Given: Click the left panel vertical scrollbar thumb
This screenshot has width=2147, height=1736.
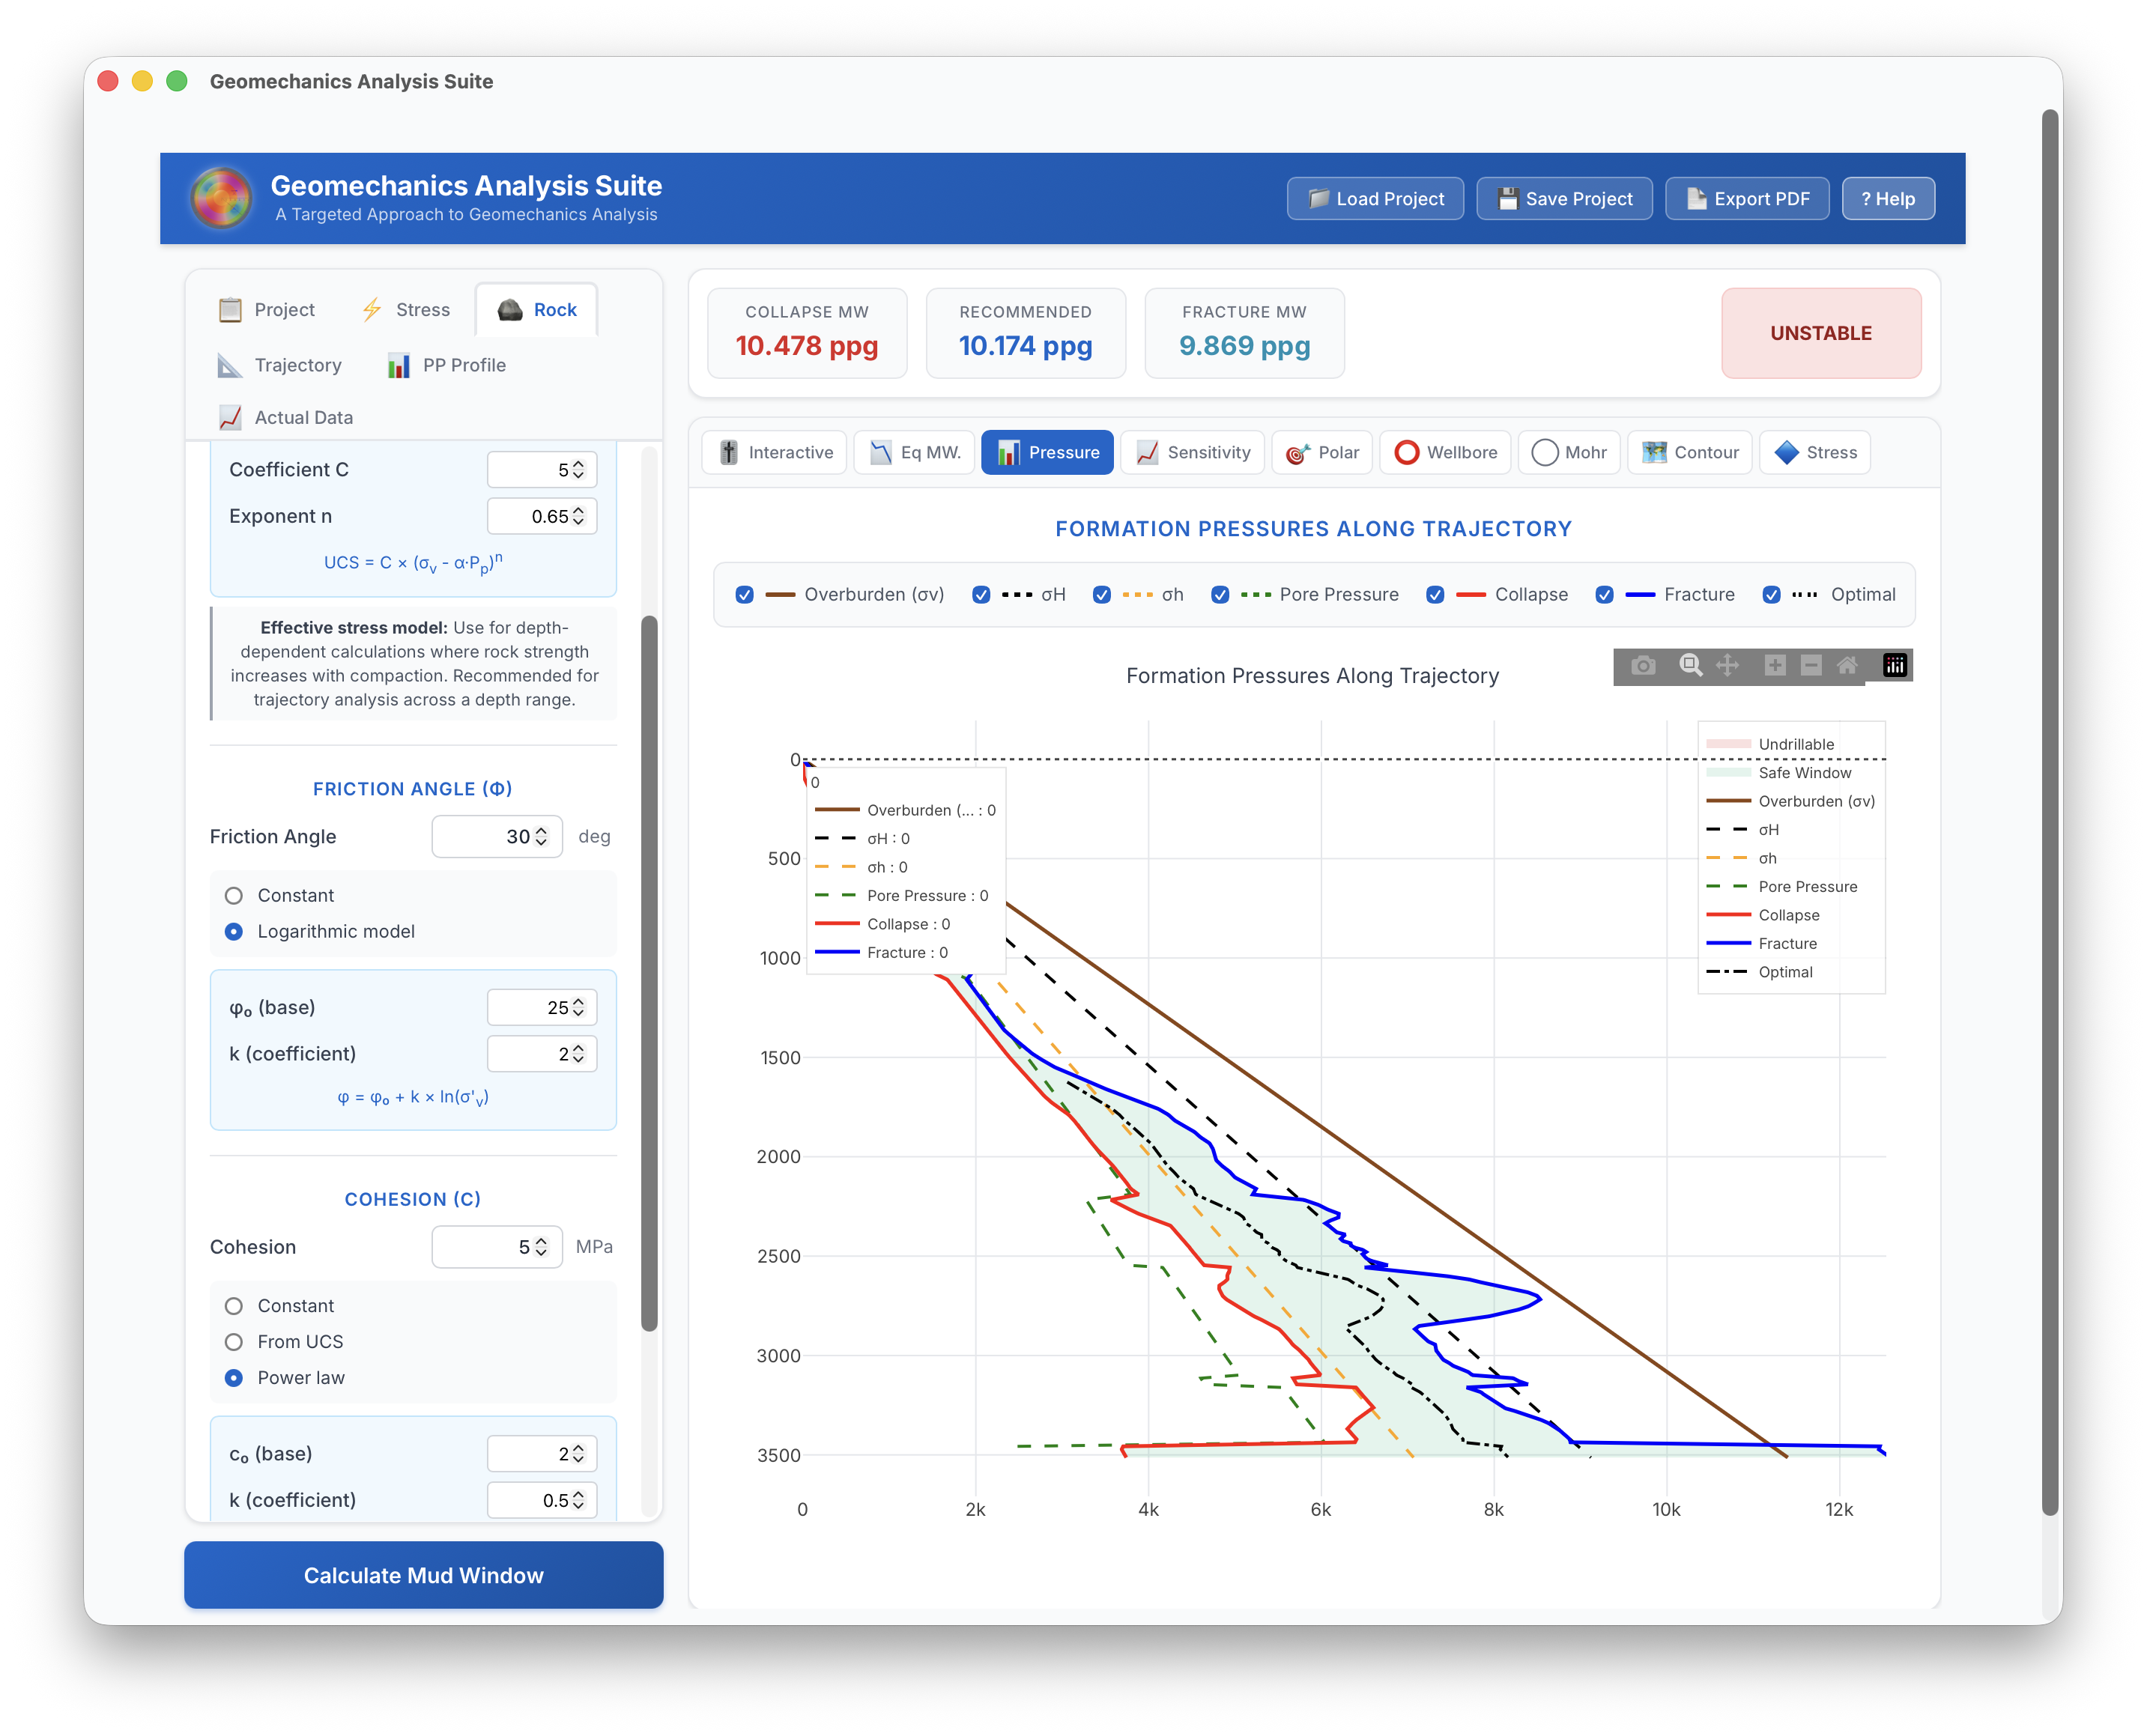Looking at the screenshot, I should 649,973.
